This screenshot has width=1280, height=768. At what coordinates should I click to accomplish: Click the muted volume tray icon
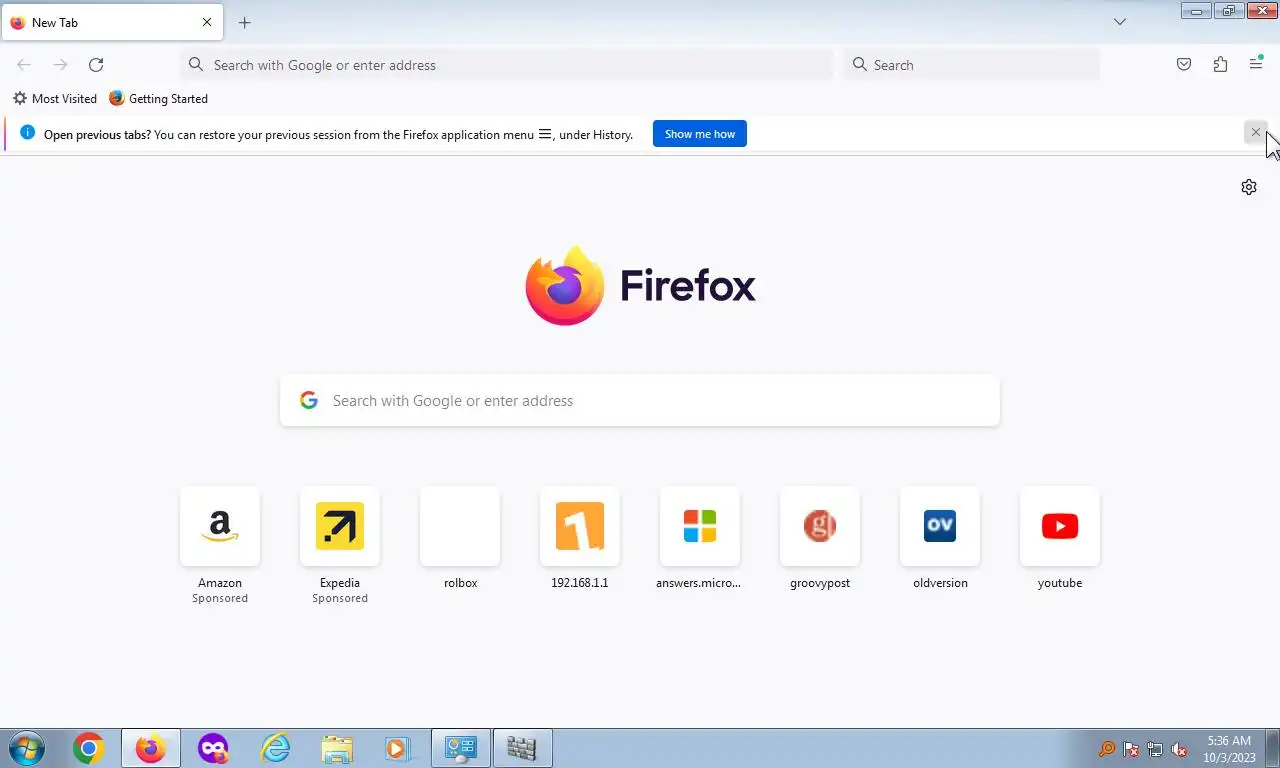1180,749
